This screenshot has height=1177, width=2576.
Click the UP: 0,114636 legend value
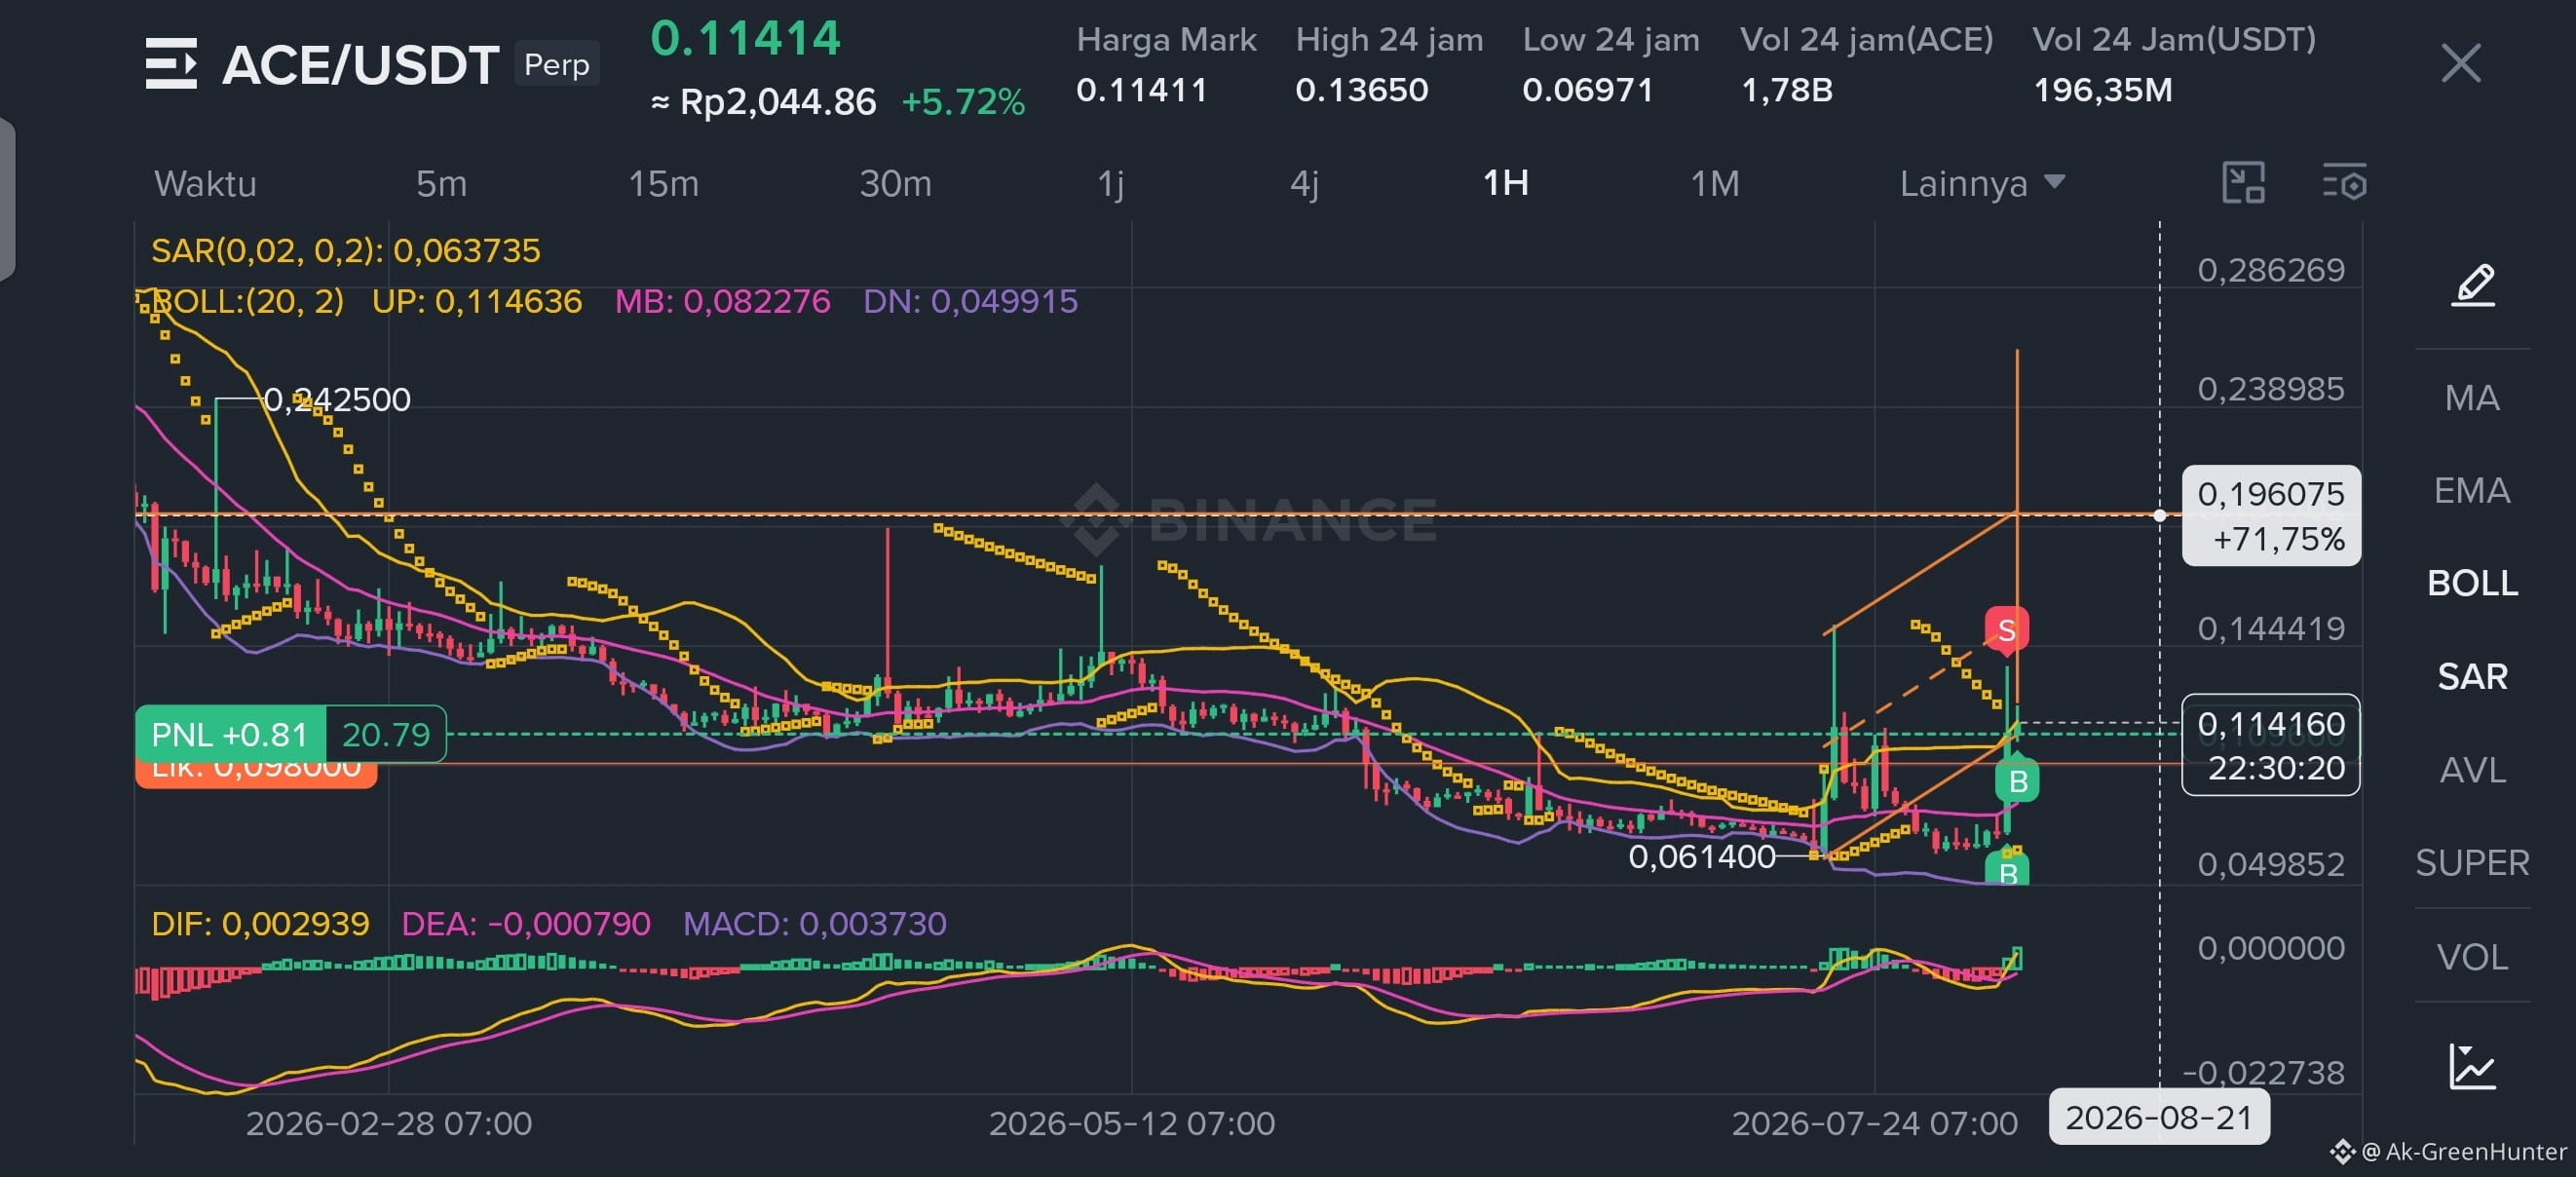point(476,301)
